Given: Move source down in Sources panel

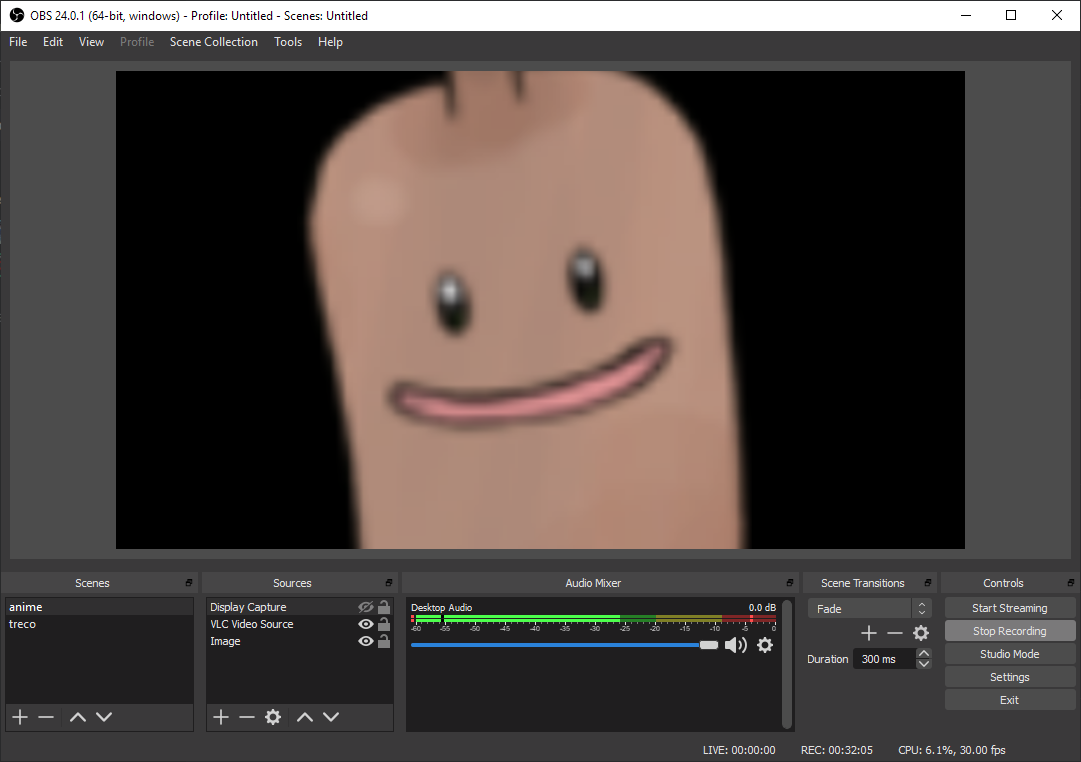Looking at the screenshot, I should click(x=331, y=717).
